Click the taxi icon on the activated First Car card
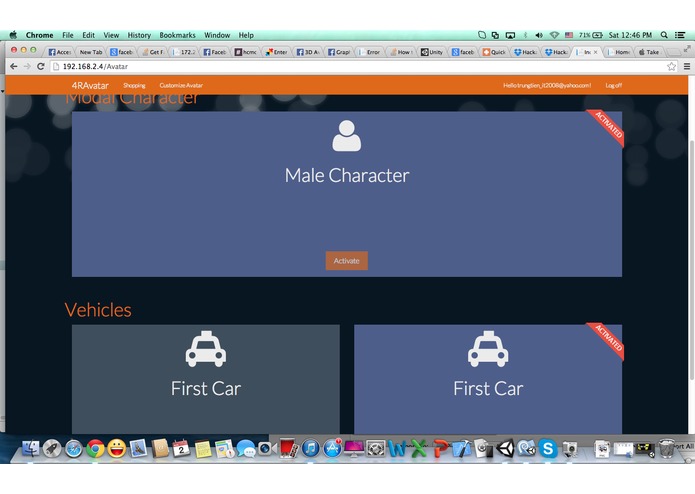Image resolution: width=695 pixels, height=494 pixels. [x=488, y=349]
